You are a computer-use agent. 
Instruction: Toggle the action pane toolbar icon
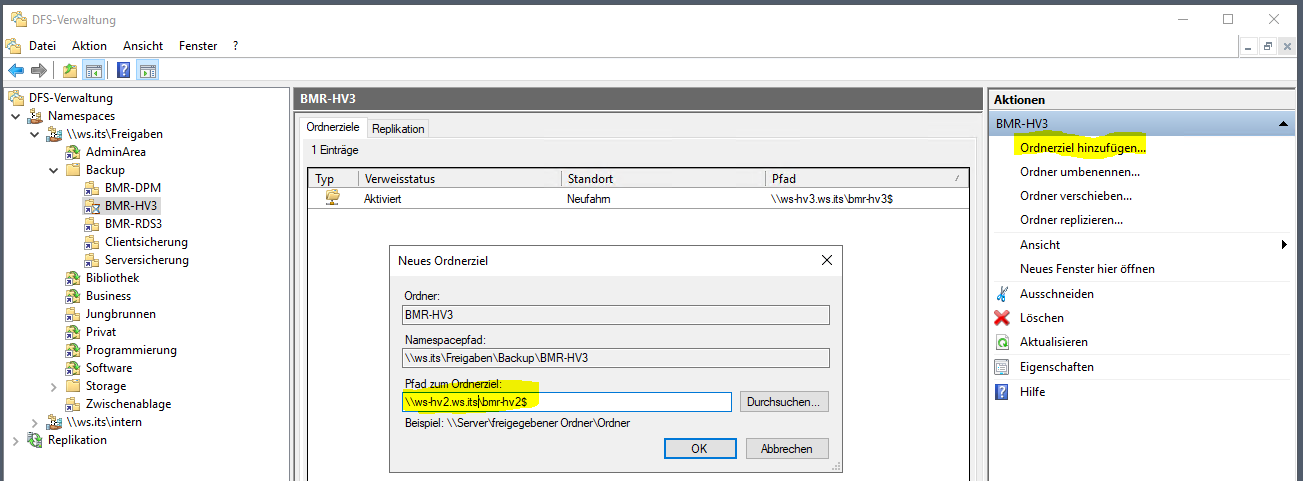coord(148,70)
